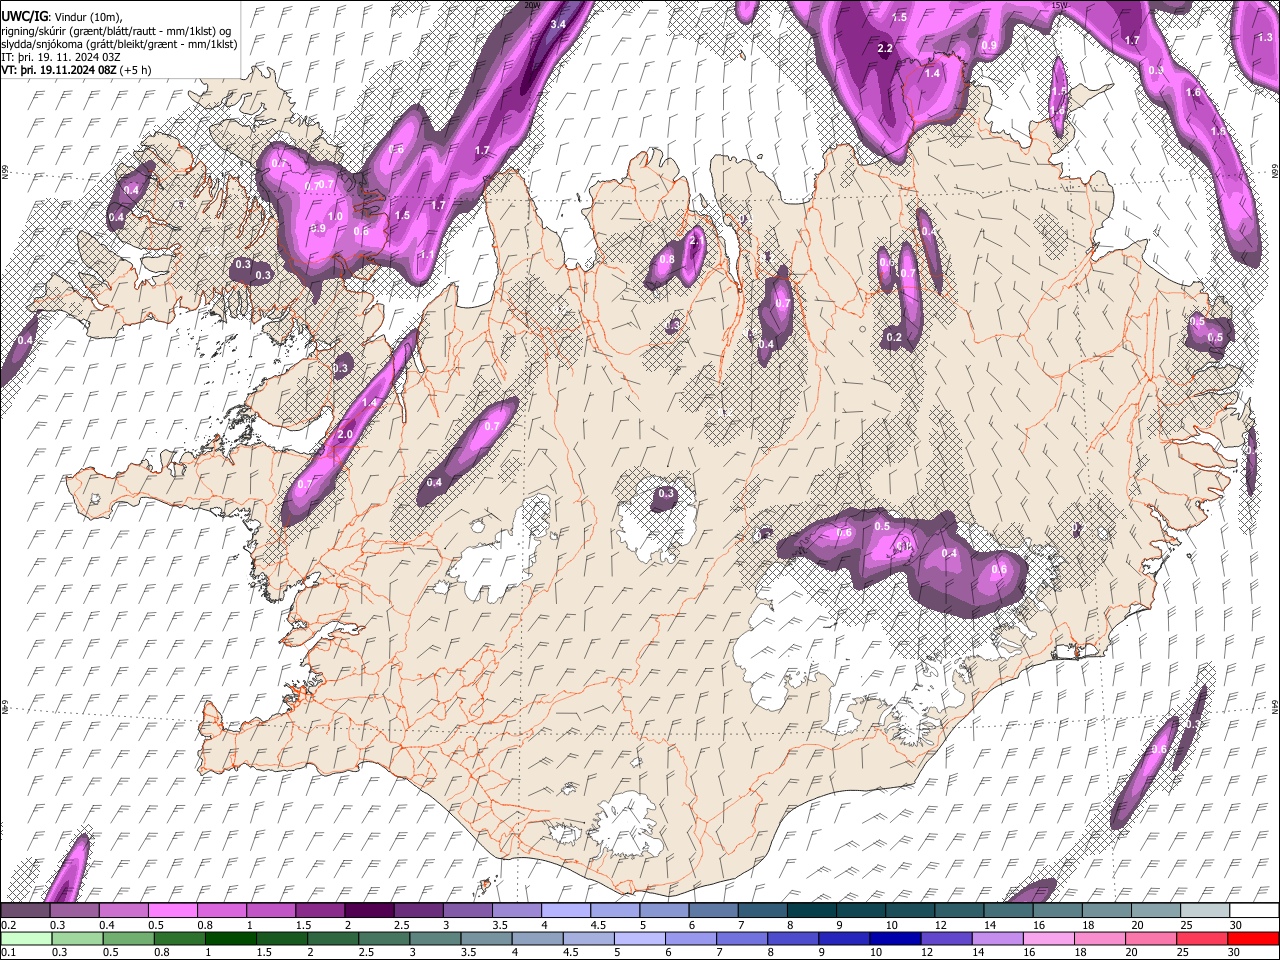Click the royal blue 9–10 rain legend swatch
This screenshot has height=960, width=1280.
coord(844,938)
